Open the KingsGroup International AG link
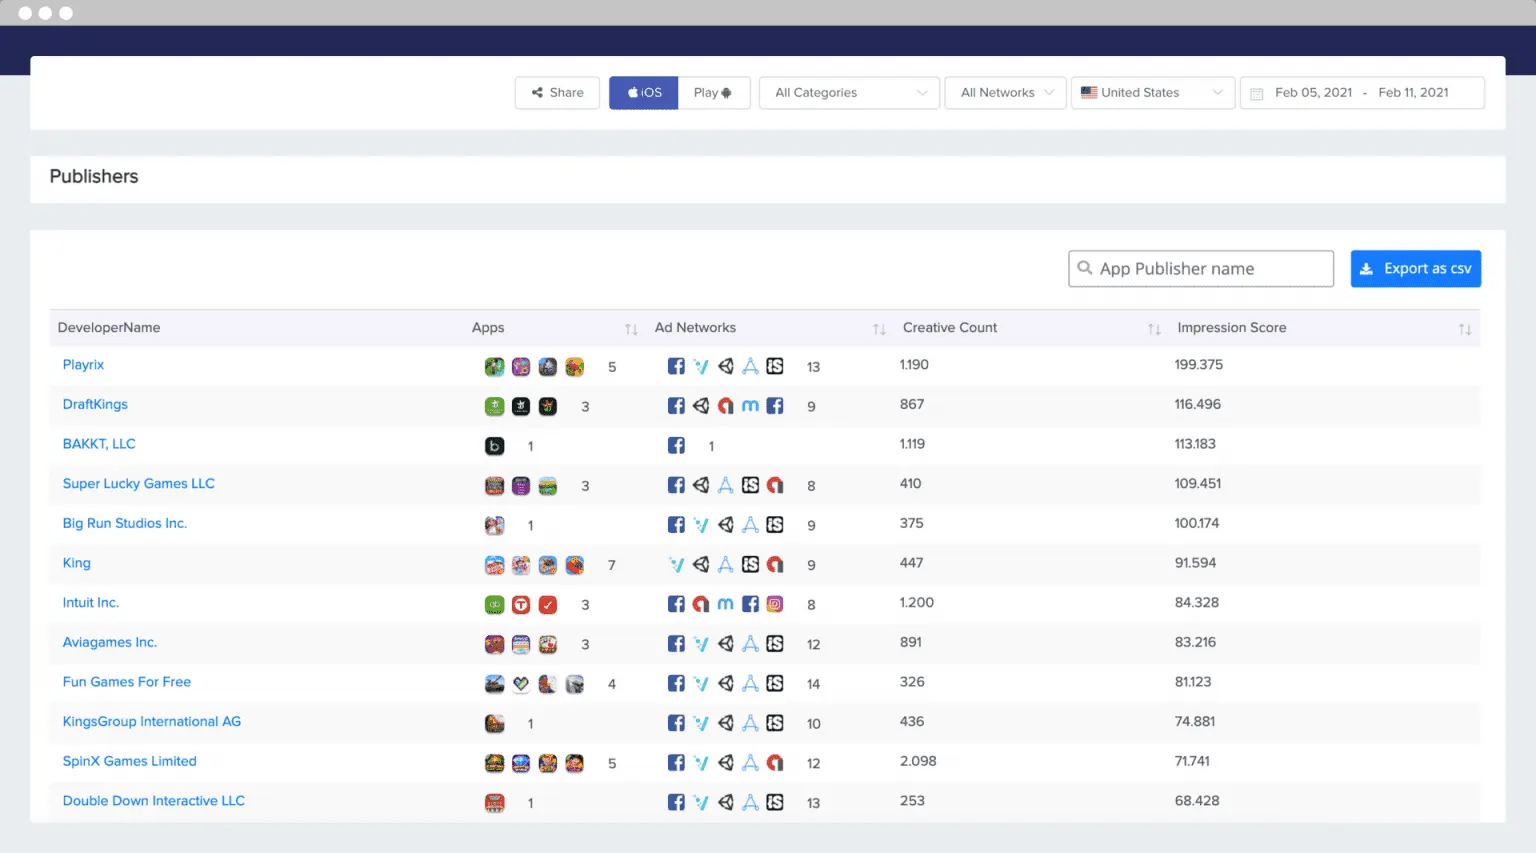 point(152,722)
